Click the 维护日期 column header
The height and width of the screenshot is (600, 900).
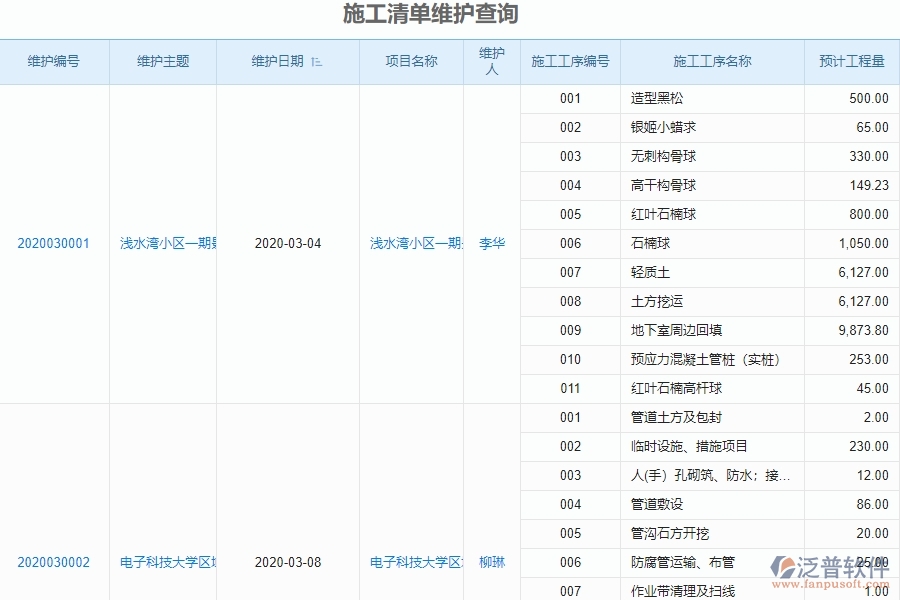285,61
